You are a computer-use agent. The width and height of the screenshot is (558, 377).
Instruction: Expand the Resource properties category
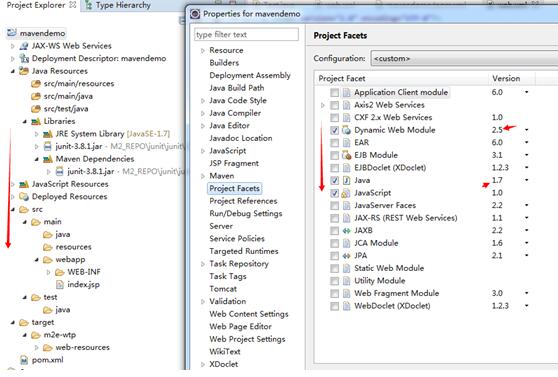[203, 51]
